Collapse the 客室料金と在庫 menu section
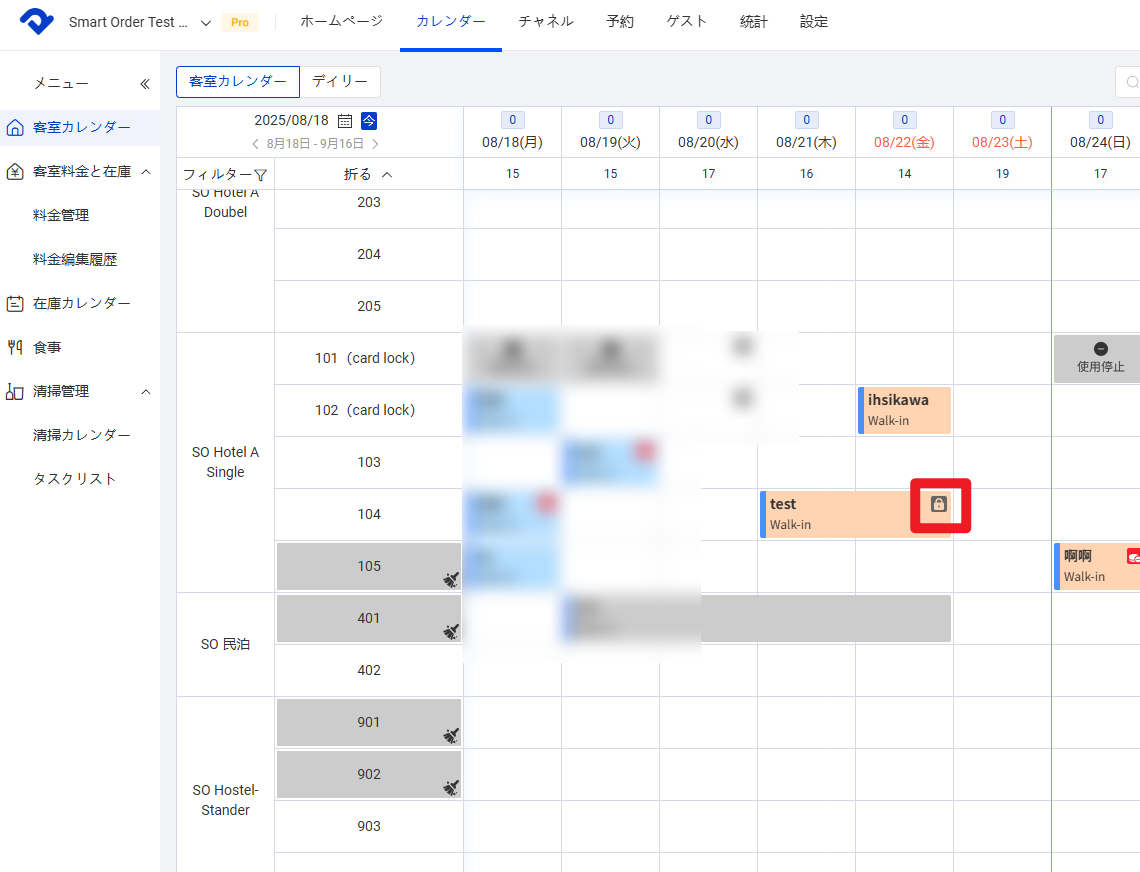 (146, 172)
